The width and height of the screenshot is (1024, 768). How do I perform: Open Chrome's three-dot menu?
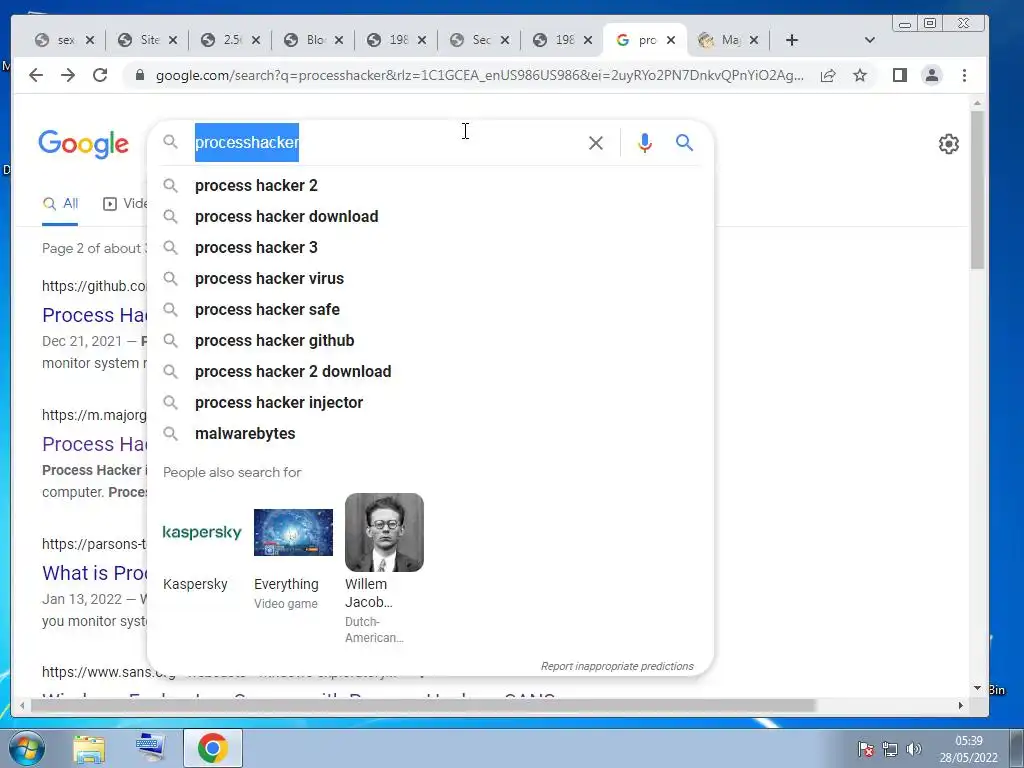tap(965, 75)
